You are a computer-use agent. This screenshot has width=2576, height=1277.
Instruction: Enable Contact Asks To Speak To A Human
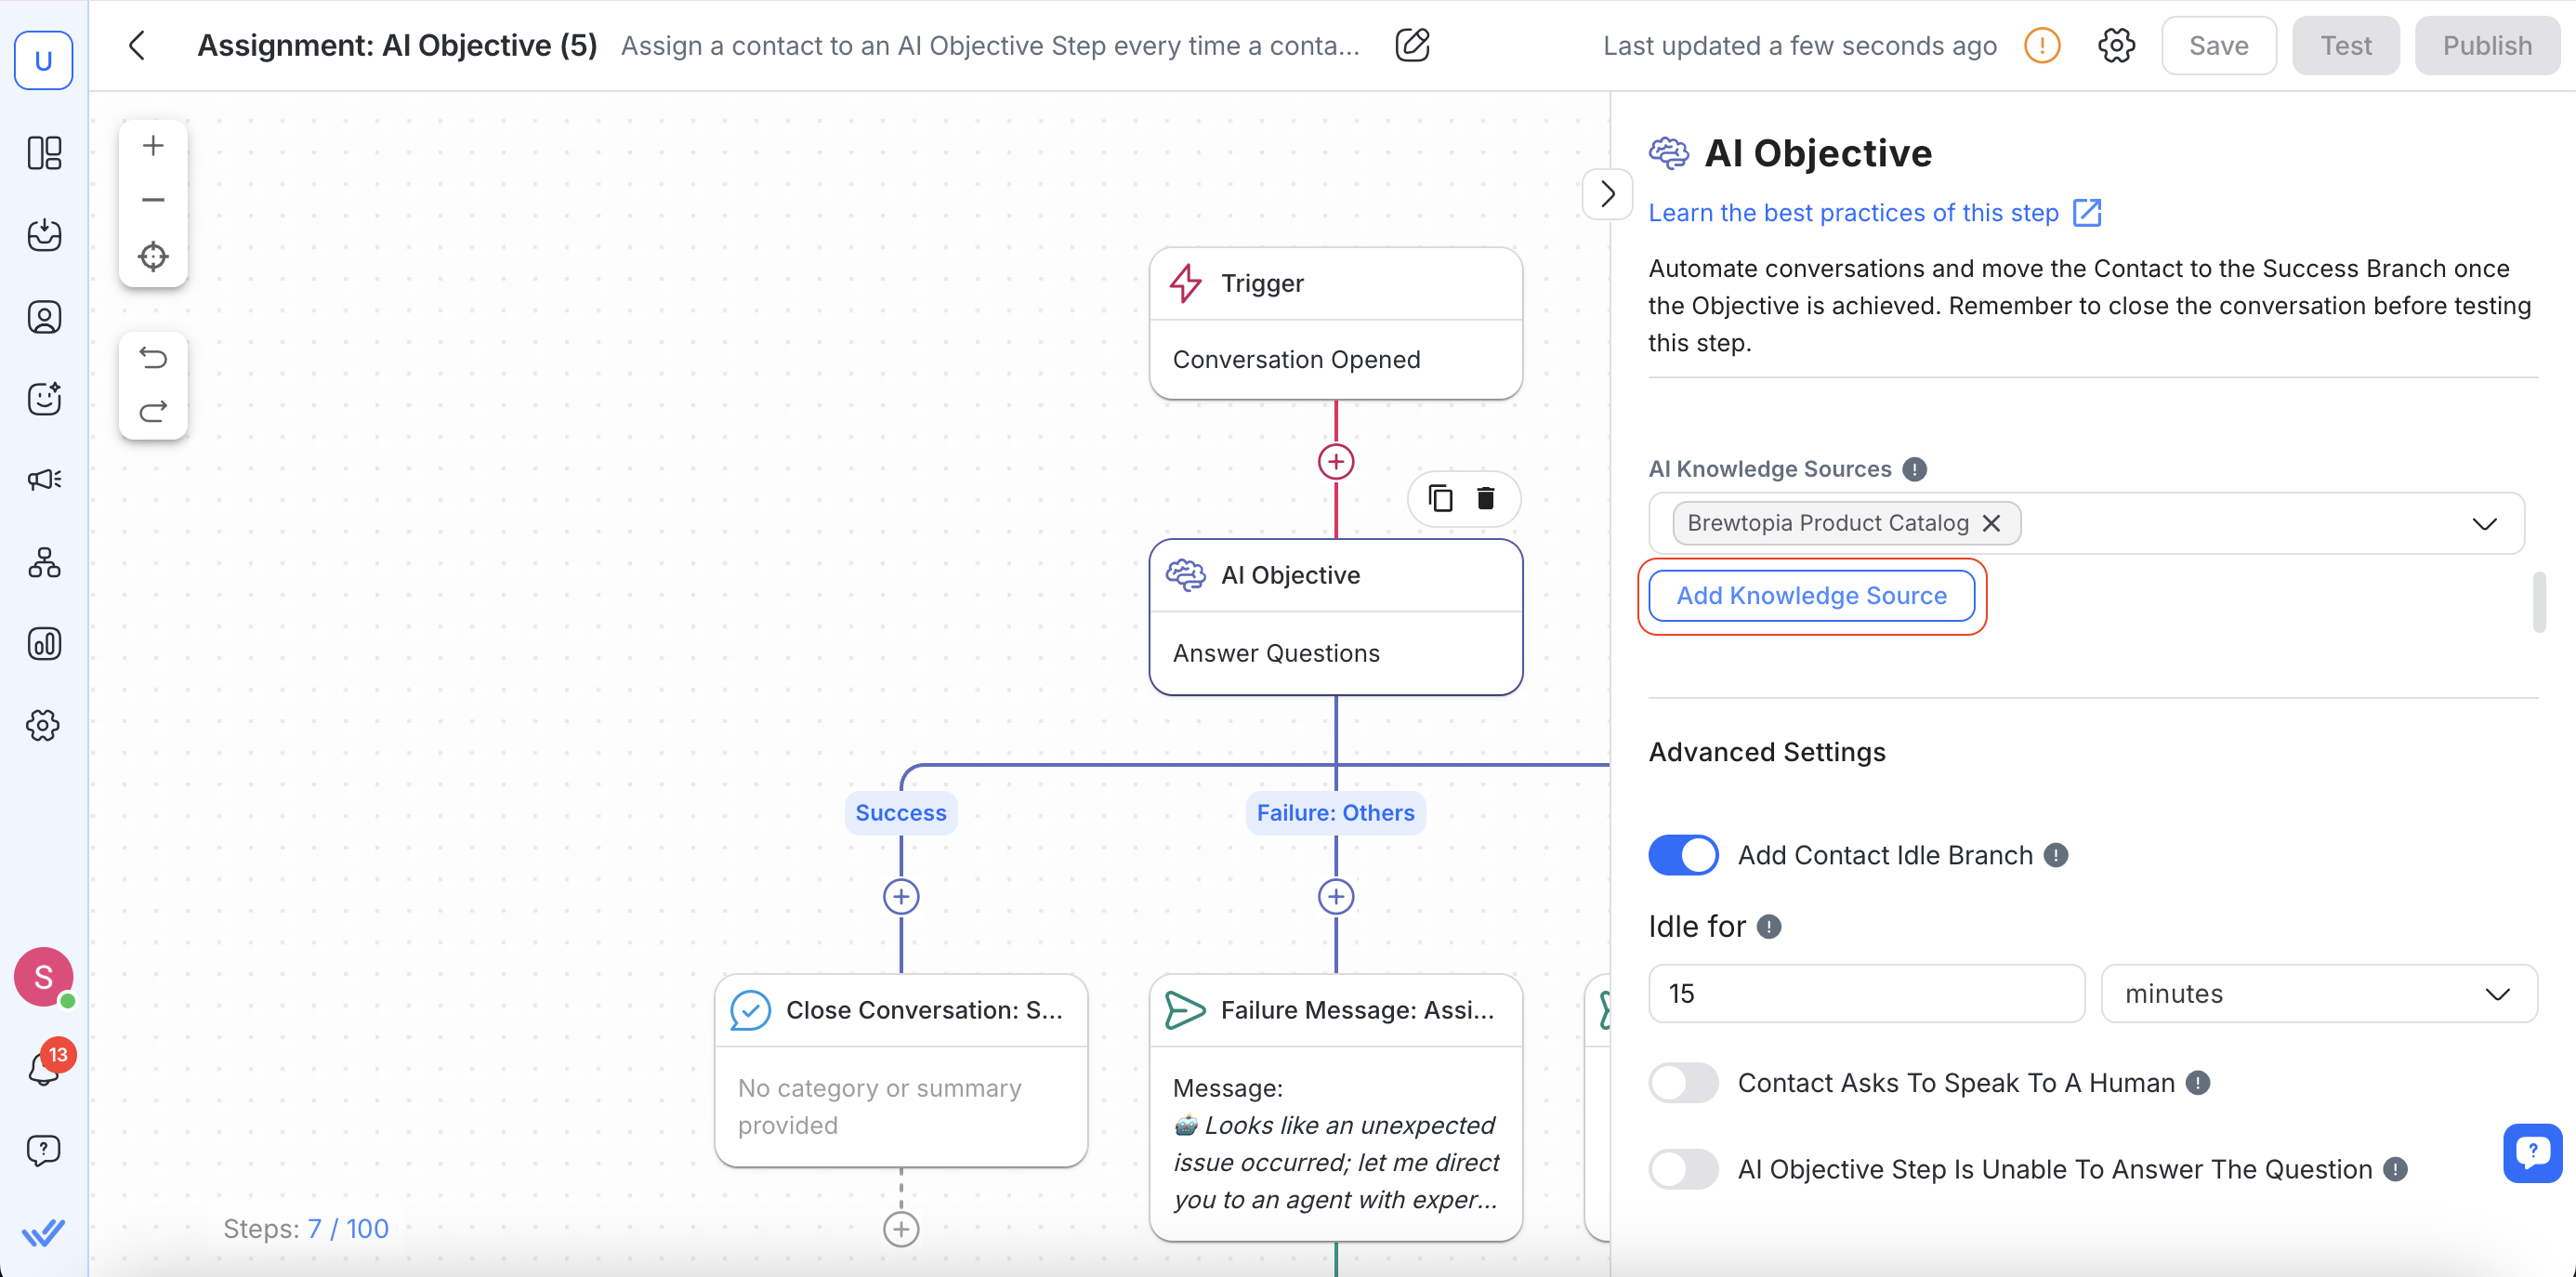click(1683, 1083)
